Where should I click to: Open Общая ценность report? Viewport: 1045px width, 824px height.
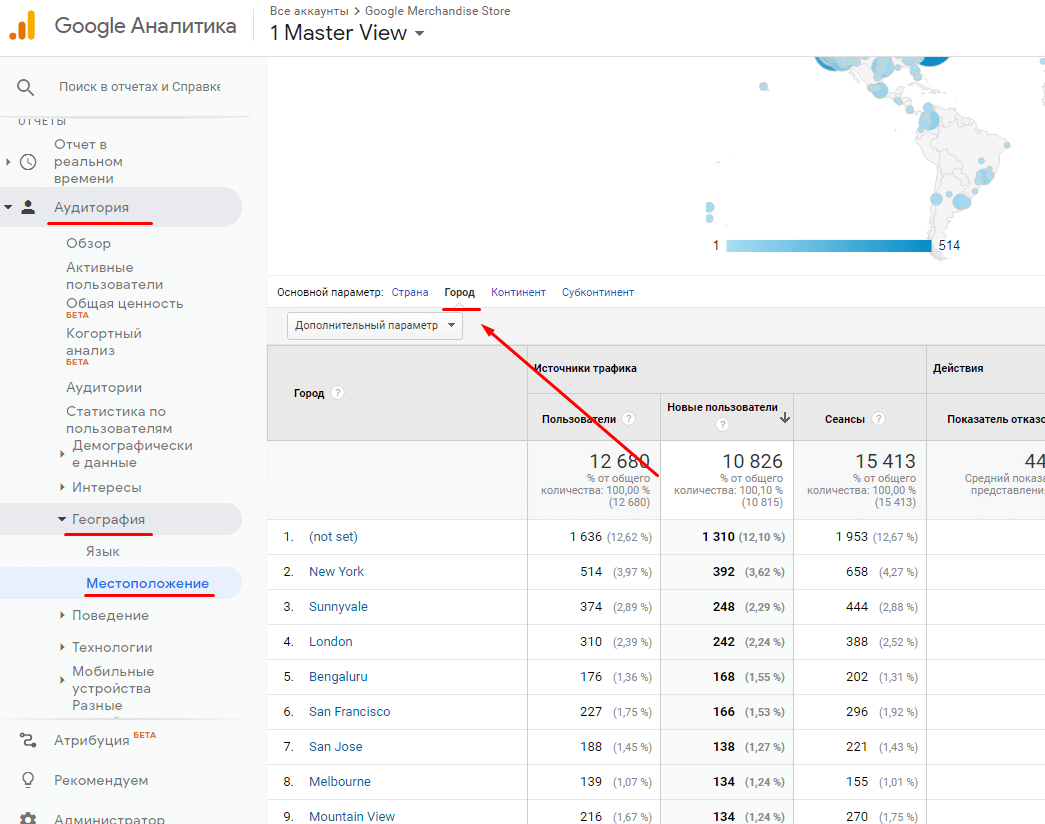pos(125,303)
